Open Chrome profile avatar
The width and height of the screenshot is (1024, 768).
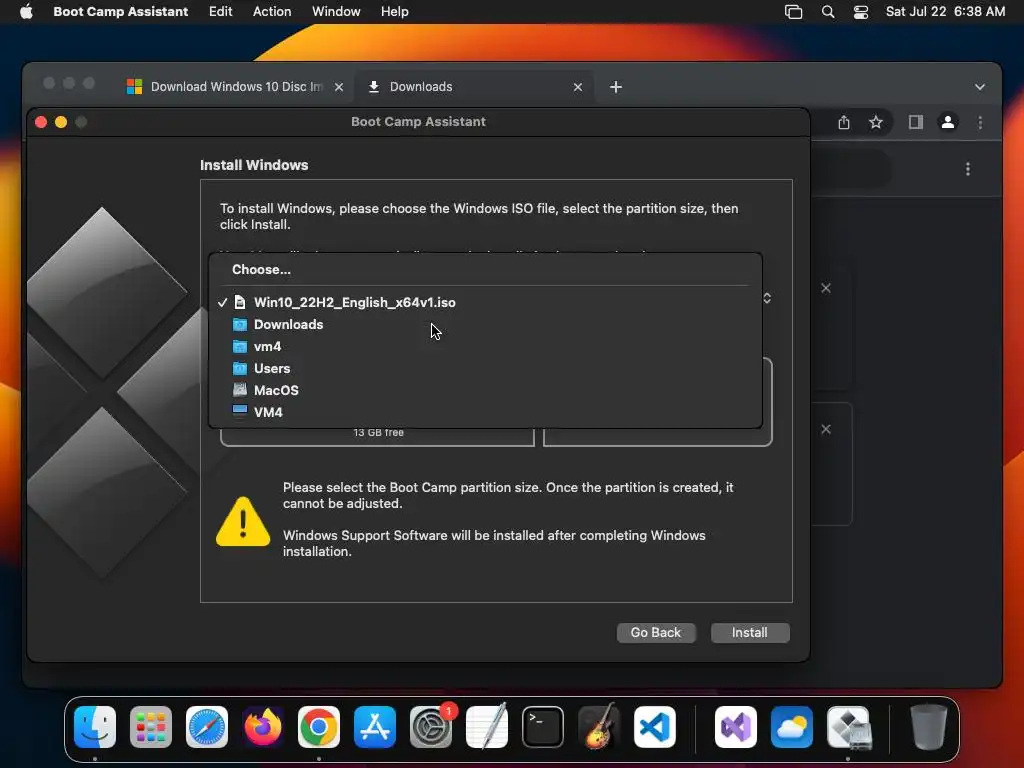948,122
